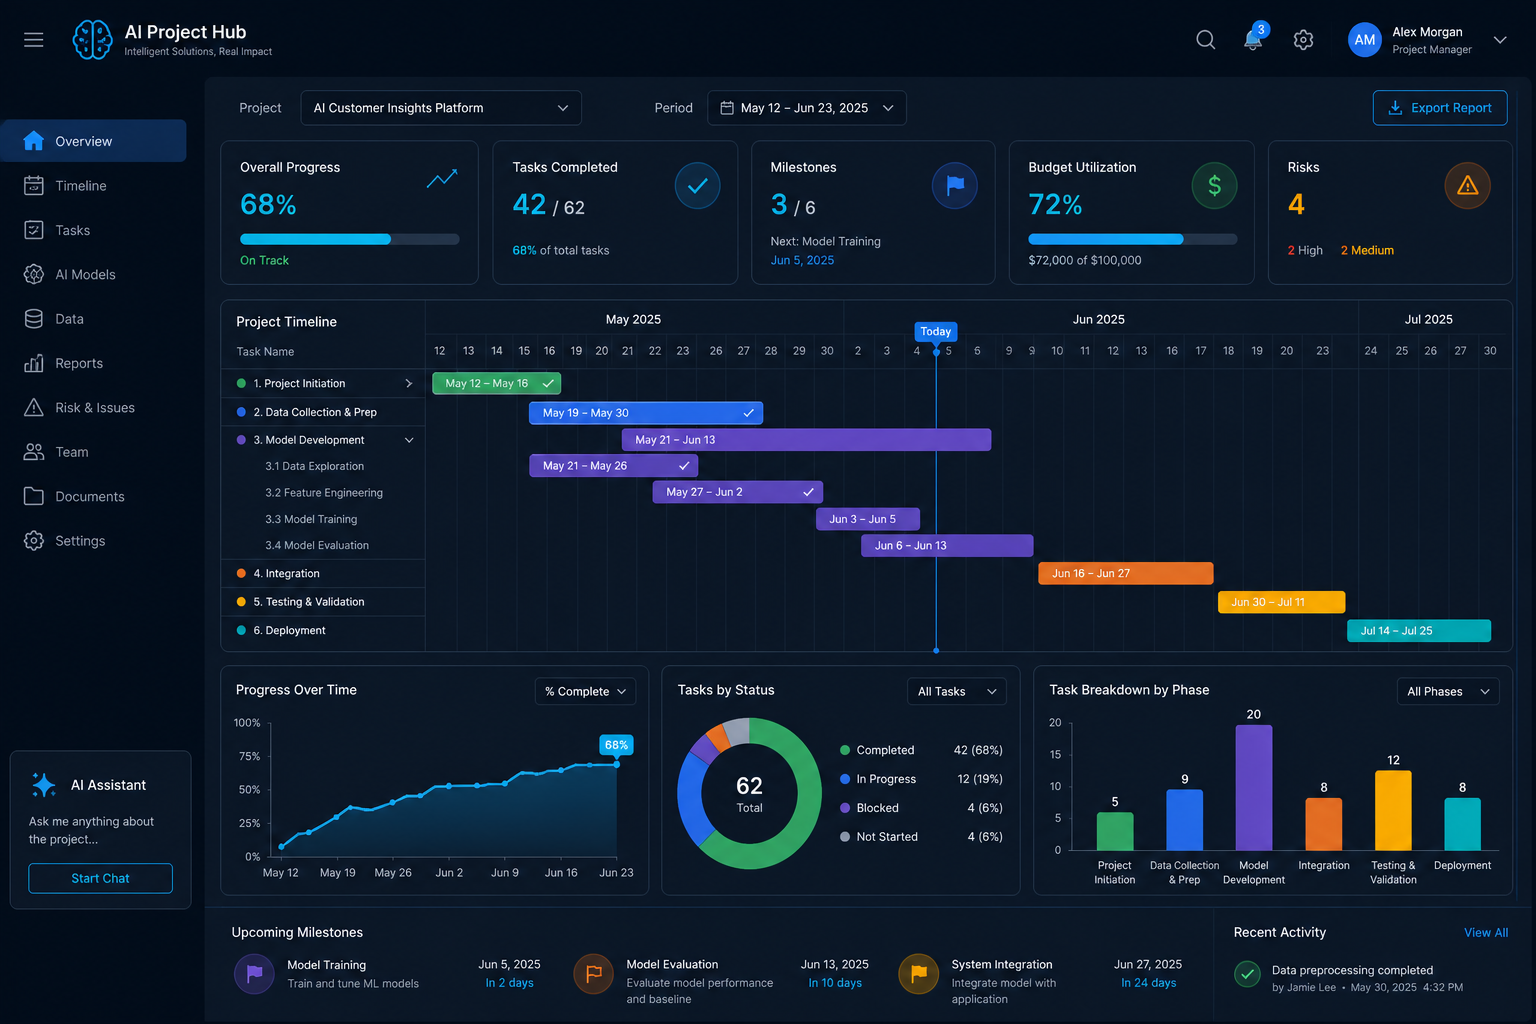Click the Budget Utilization dollar icon

(x=1214, y=186)
